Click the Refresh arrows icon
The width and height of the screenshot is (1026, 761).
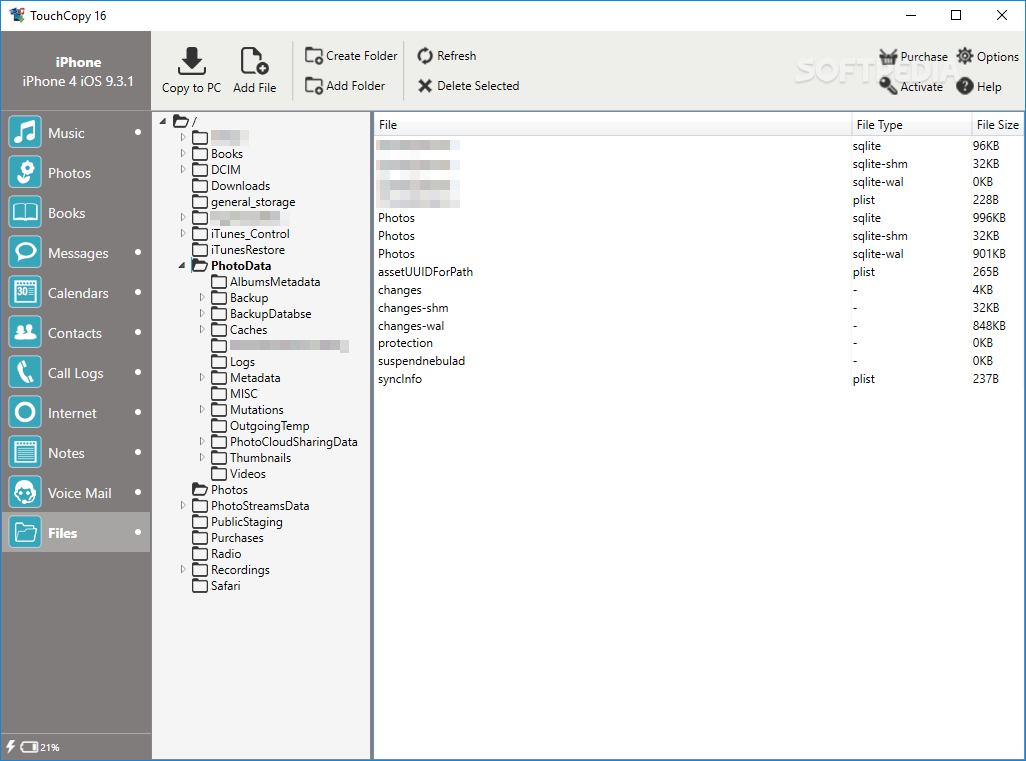tap(425, 56)
